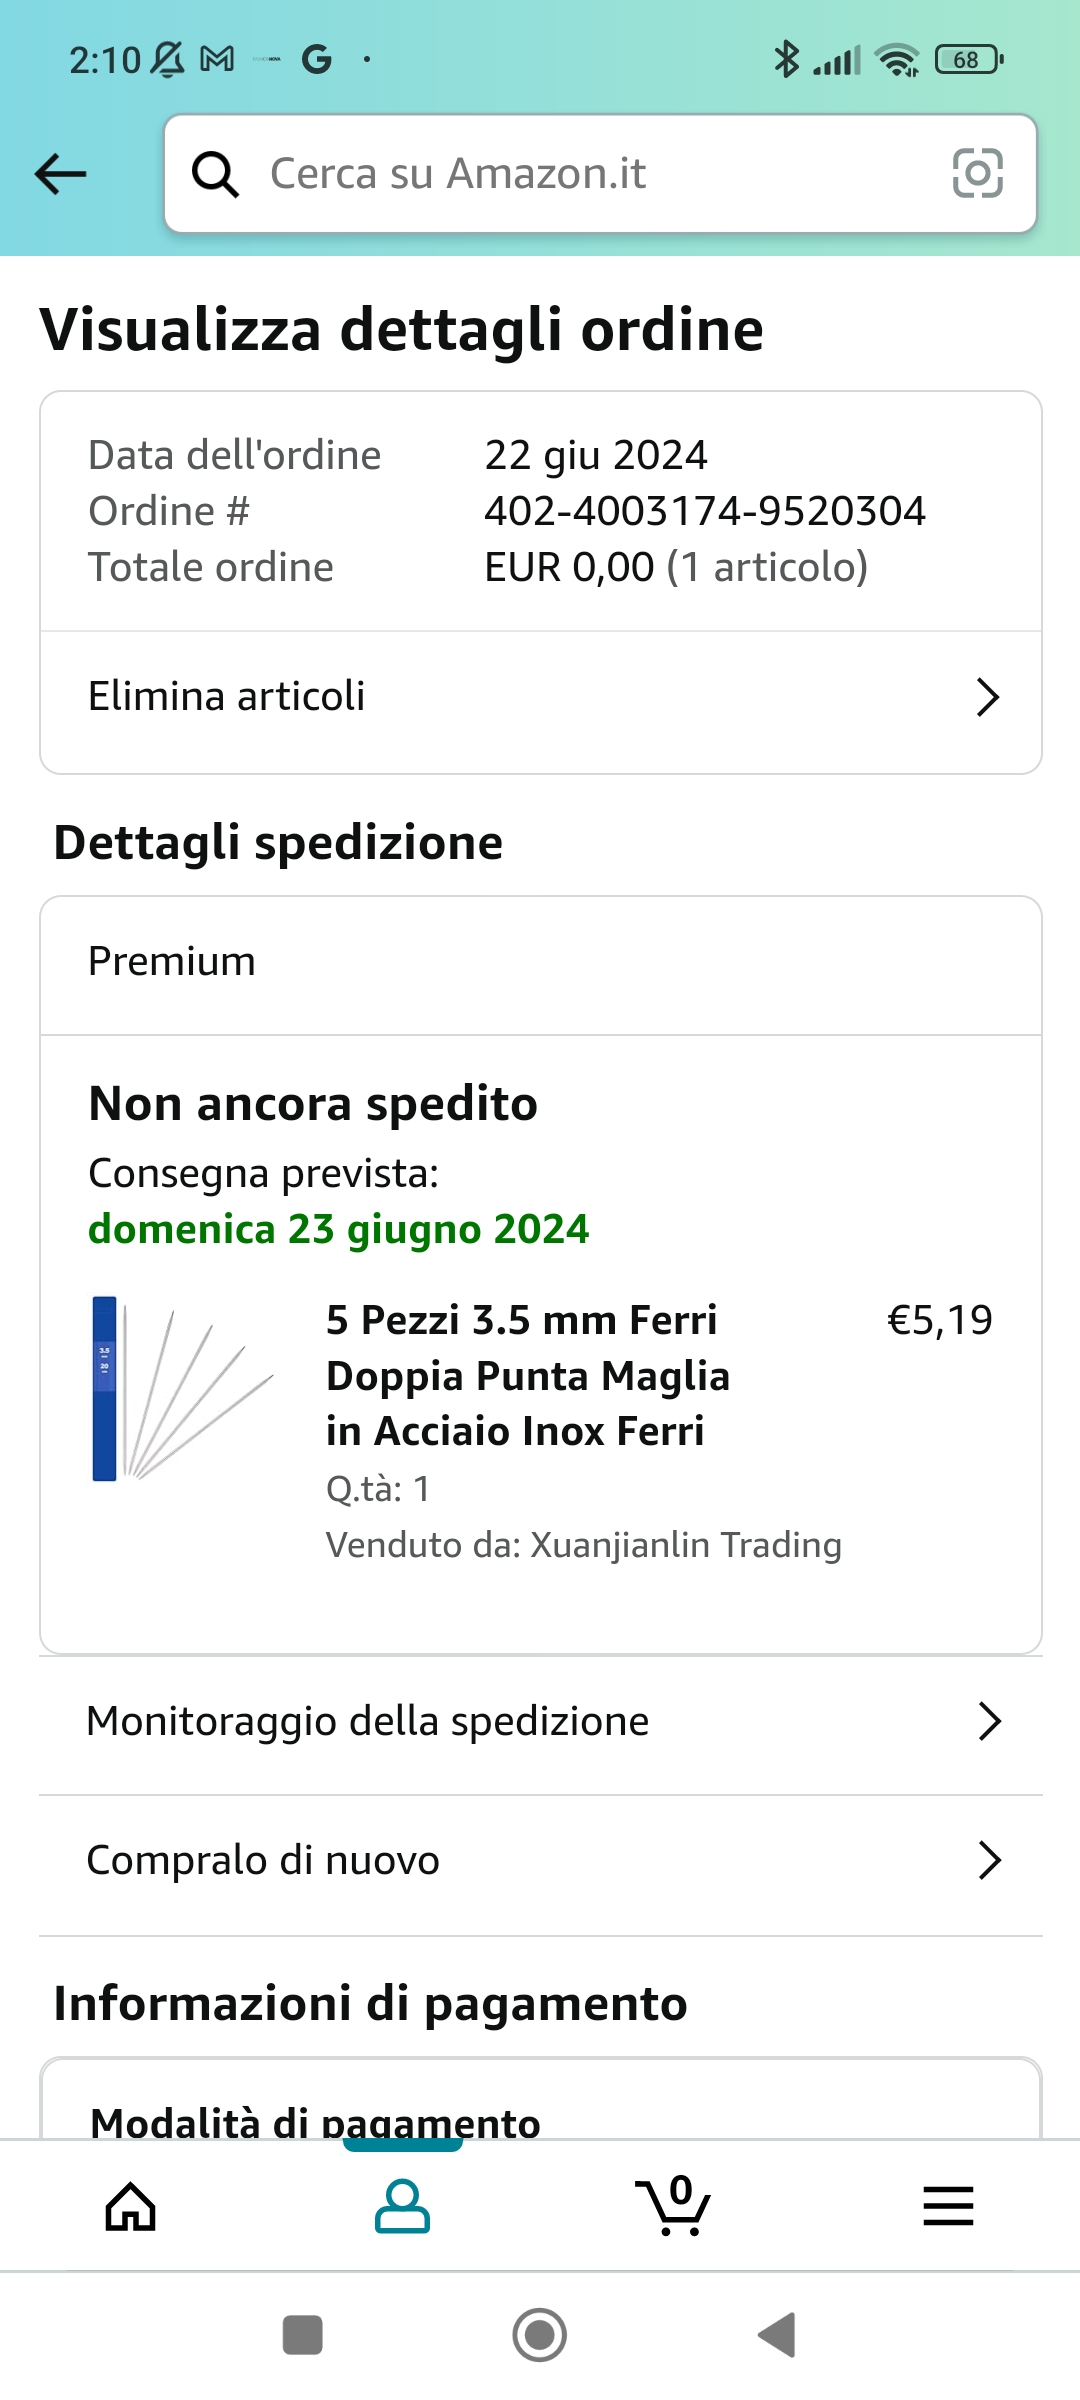Open Monitoraggio della spedizione chevron
The image size is (1080, 2400).
click(x=989, y=1721)
